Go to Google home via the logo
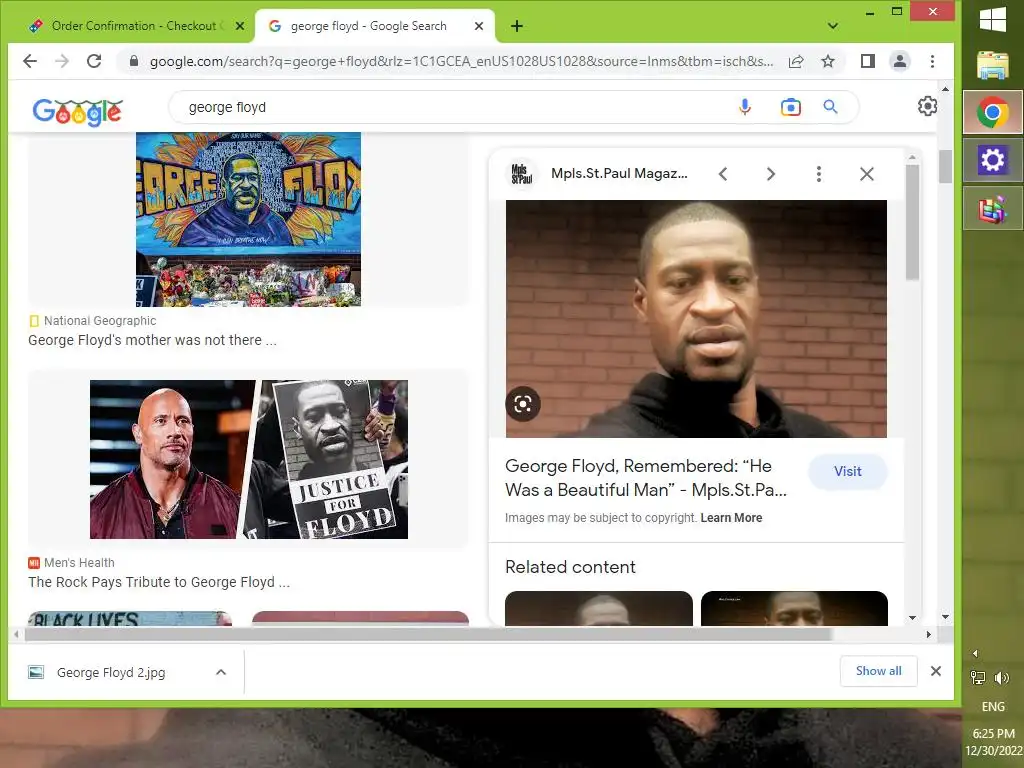The width and height of the screenshot is (1024, 768). point(78,112)
